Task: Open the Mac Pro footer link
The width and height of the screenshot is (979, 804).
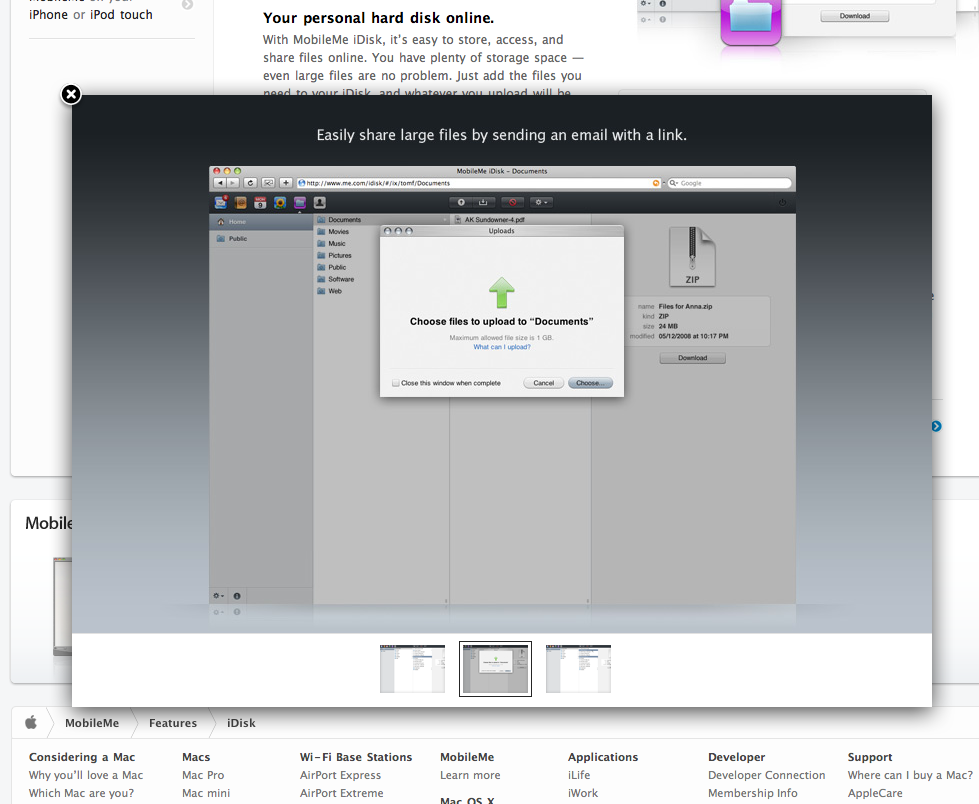Action: (203, 775)
